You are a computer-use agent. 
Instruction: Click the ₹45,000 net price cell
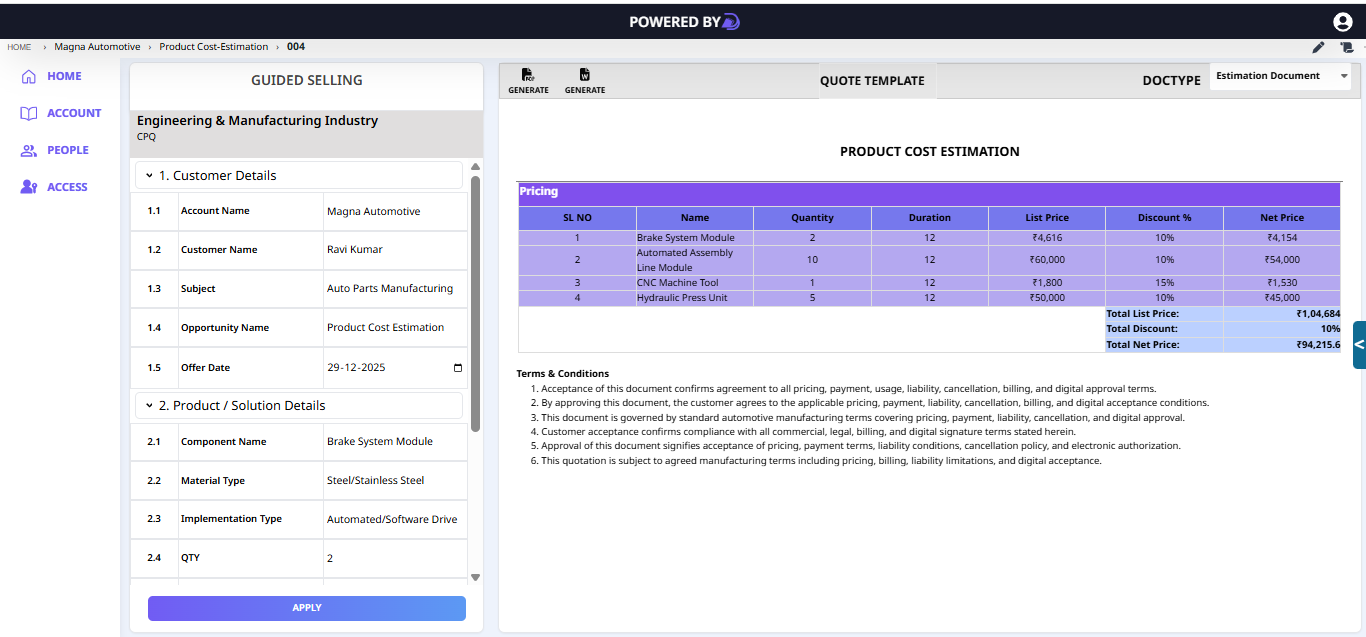1282,298
